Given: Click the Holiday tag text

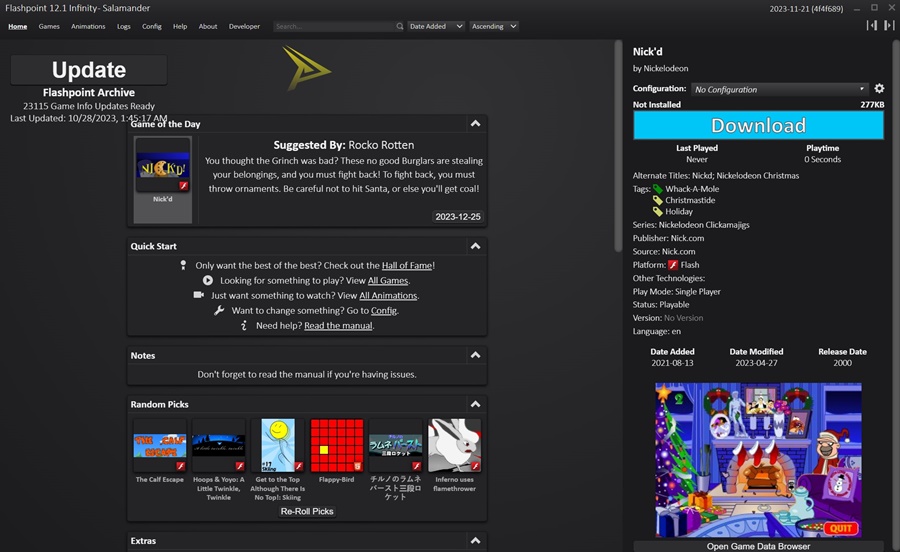Looking at the screenshot, I should (678, 212).
